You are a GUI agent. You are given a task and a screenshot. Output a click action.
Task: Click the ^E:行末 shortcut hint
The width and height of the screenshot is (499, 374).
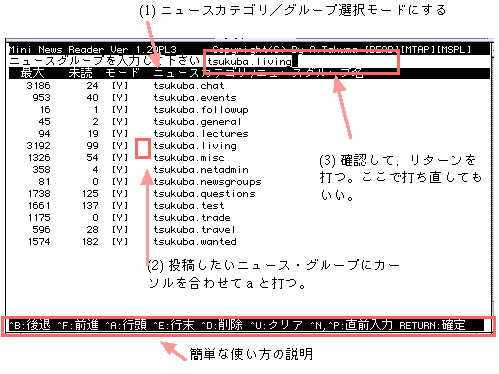pos(174,325)
